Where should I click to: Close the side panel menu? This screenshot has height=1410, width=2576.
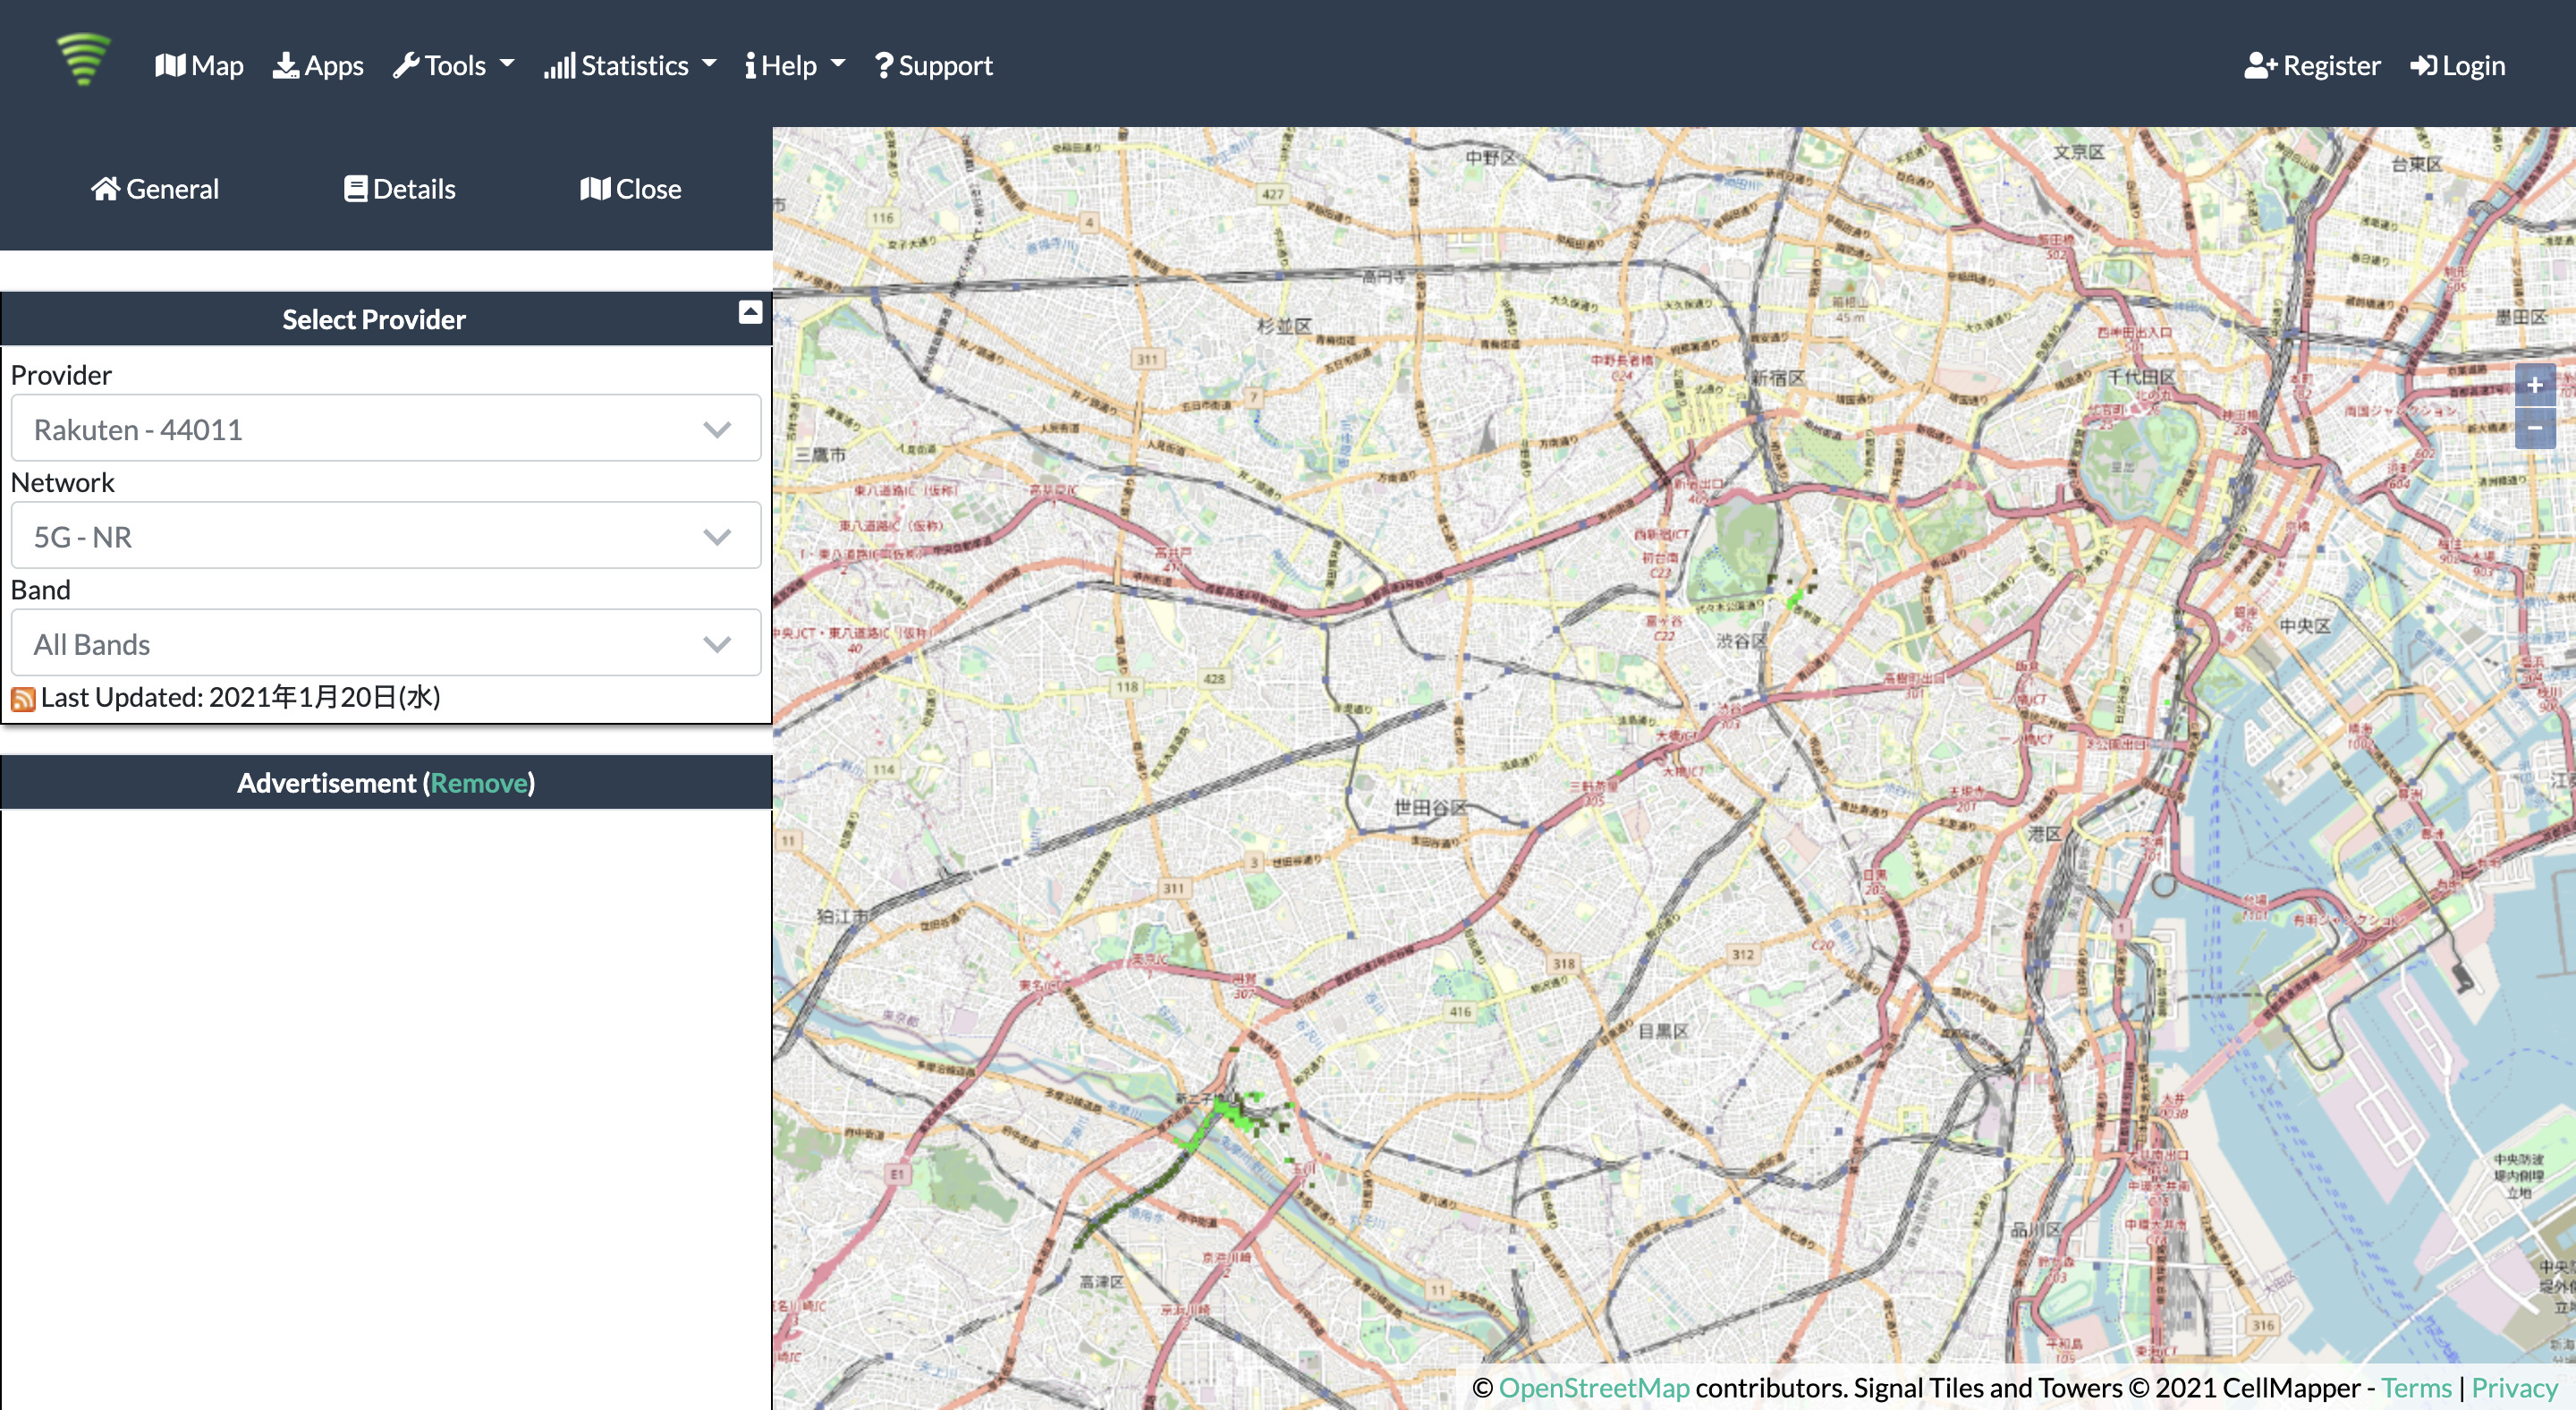[x=631, y=189]
